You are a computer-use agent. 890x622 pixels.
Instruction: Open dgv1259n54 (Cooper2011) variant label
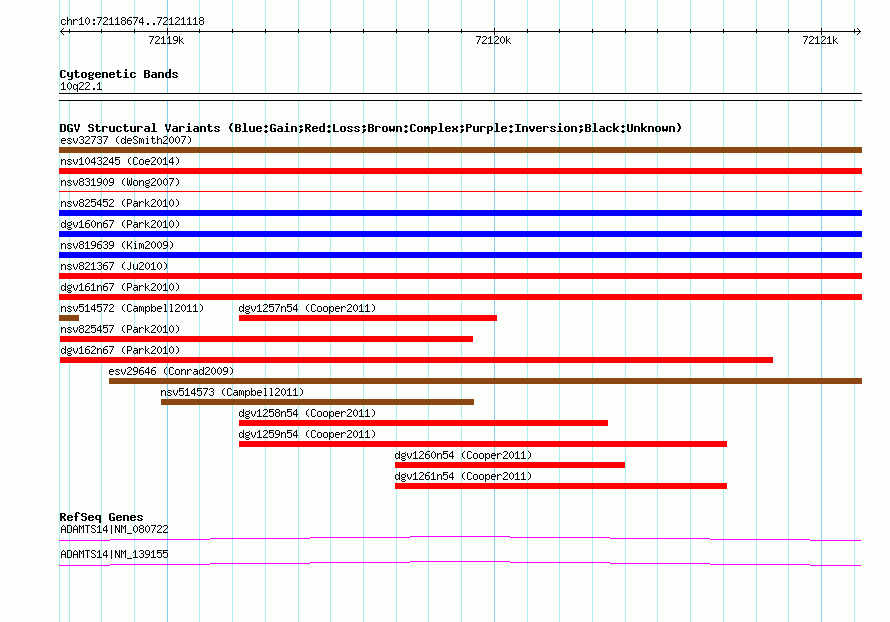tap(307, 434)
